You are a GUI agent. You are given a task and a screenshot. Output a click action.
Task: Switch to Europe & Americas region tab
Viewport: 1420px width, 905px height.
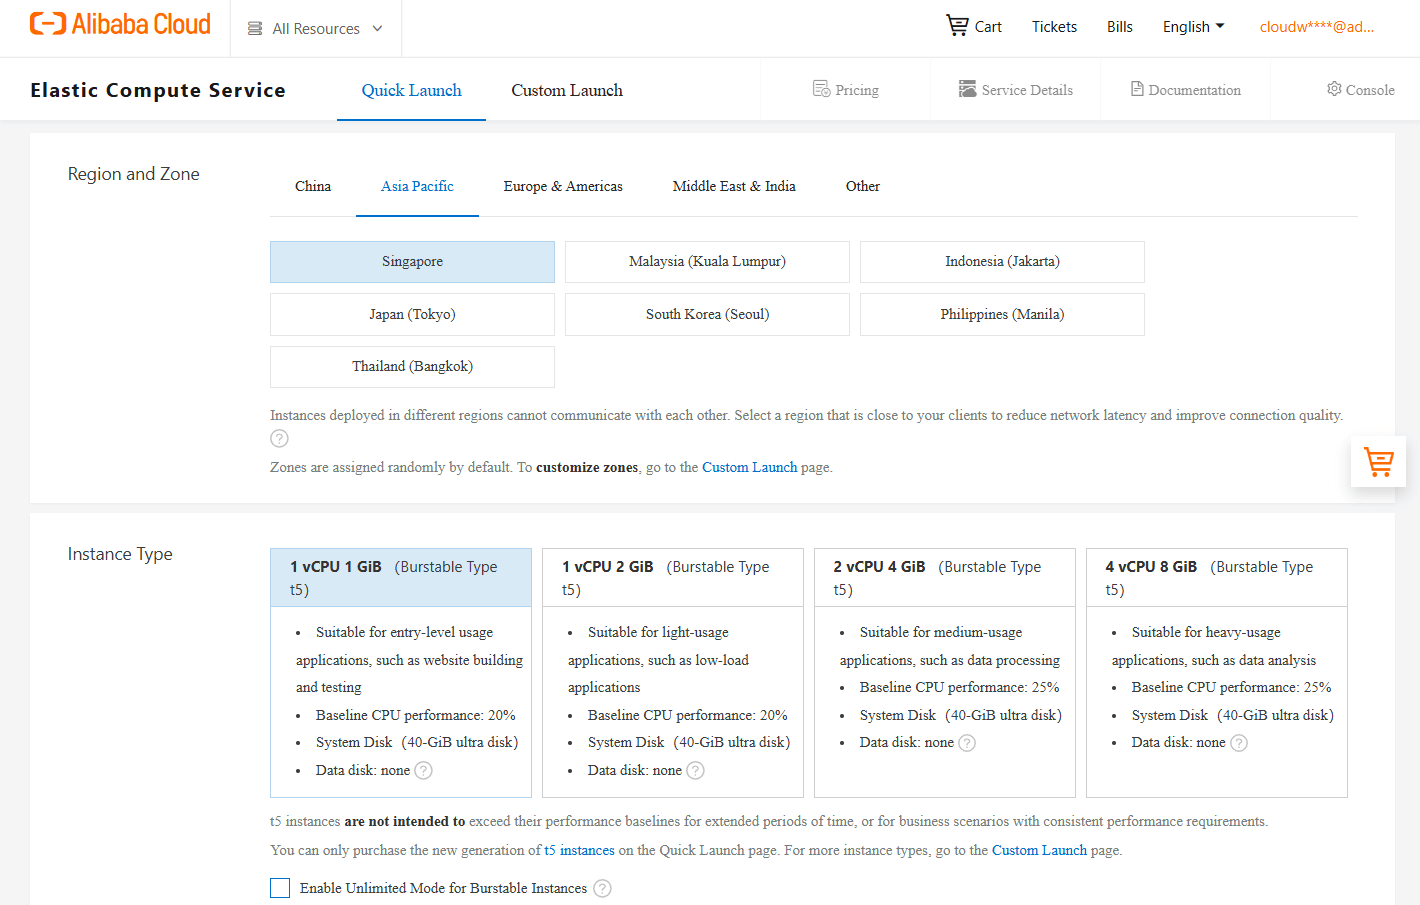point(563,186)
